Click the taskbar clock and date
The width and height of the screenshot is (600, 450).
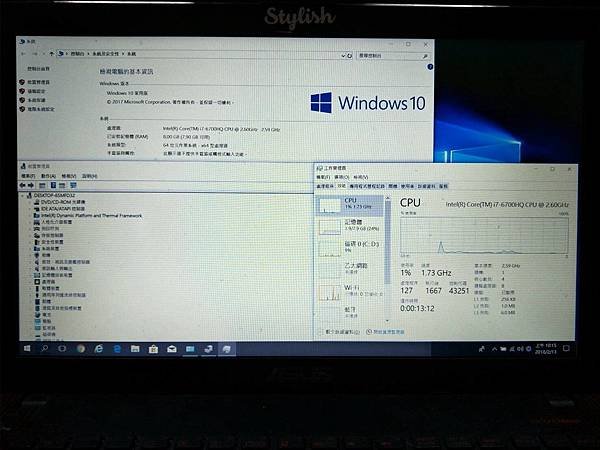tap(546, 348)
